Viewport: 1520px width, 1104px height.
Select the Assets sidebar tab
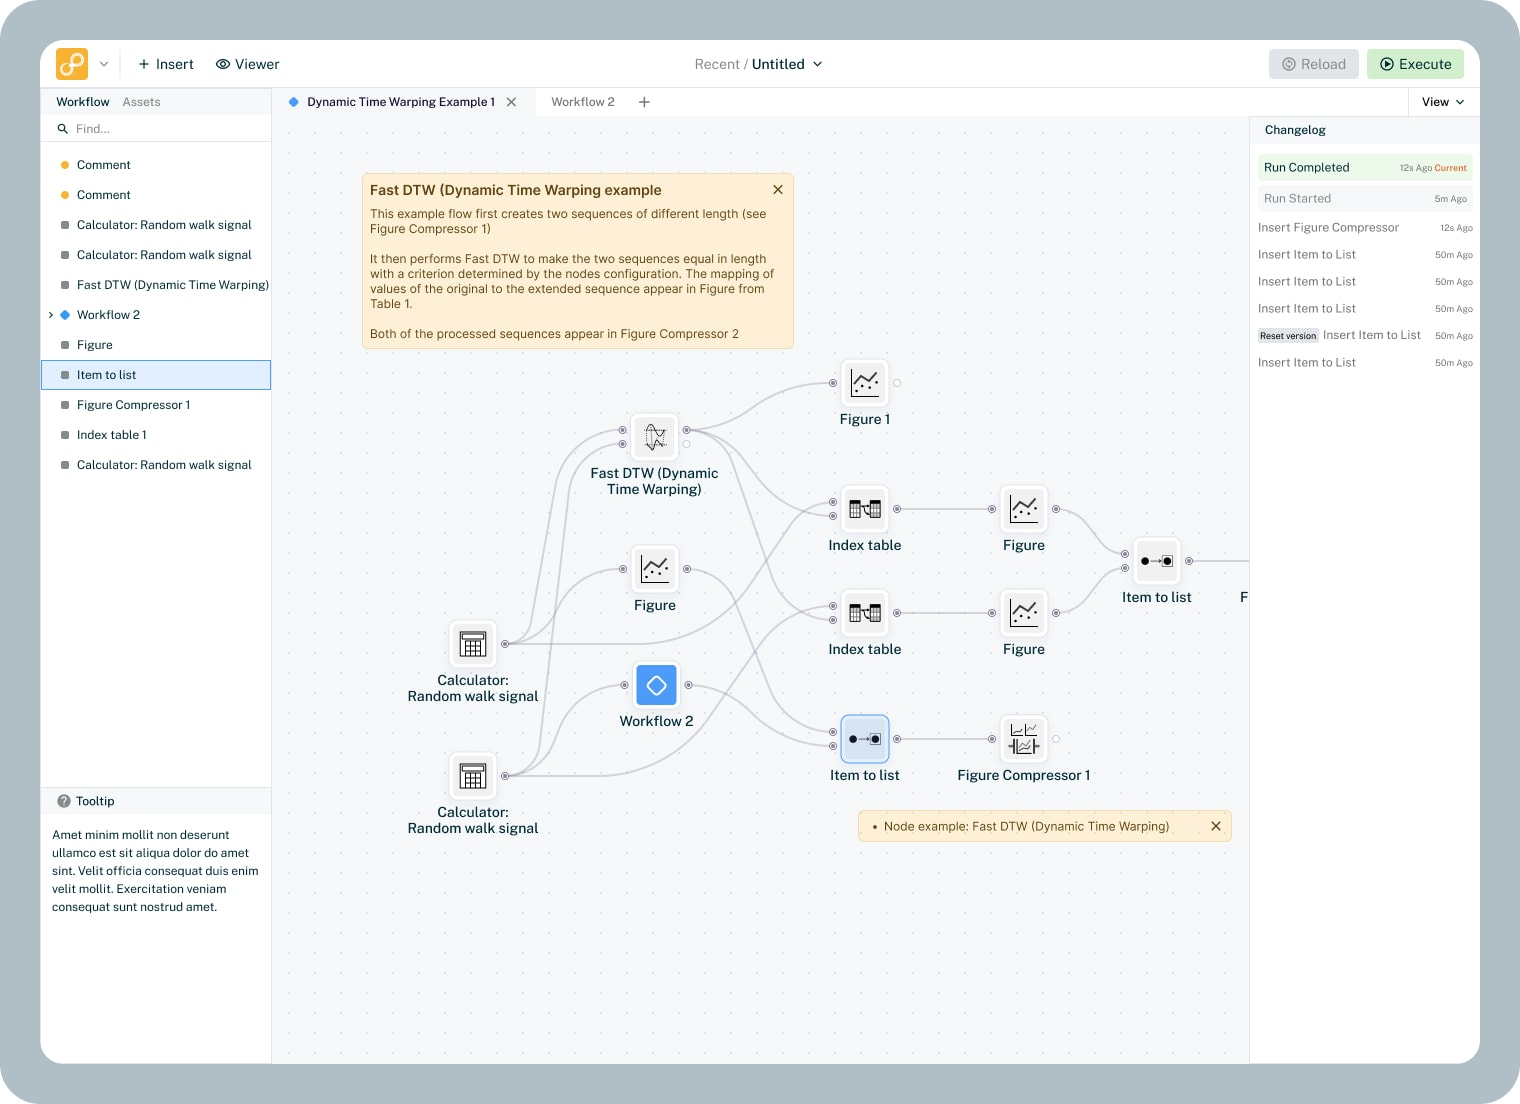(141, 102)
